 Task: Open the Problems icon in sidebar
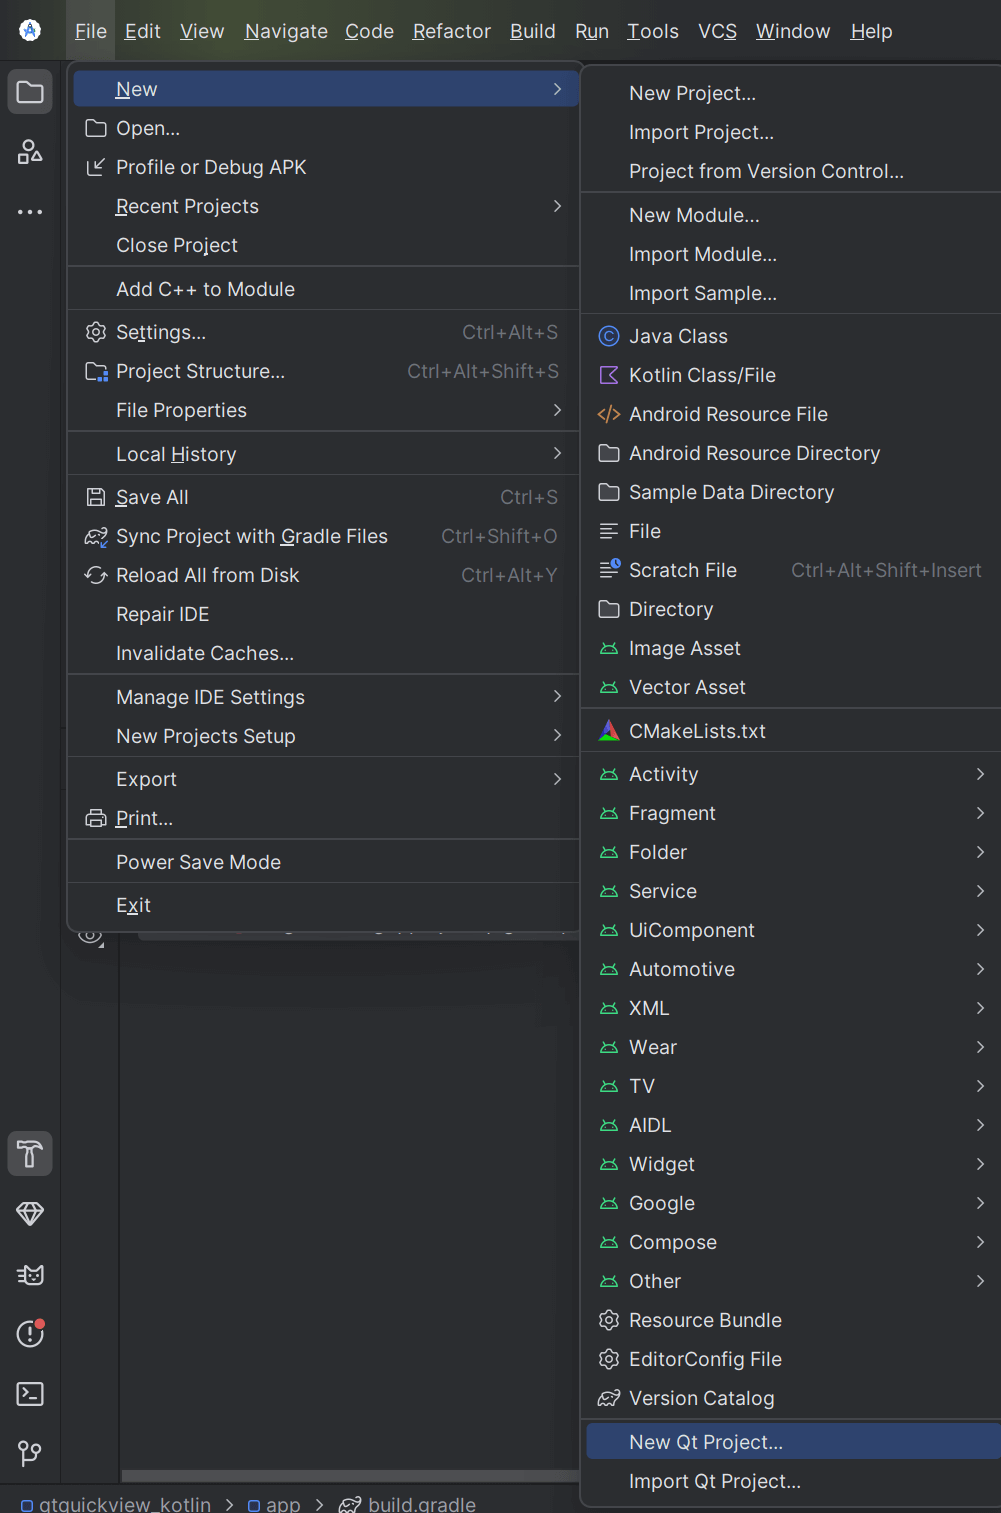(30, 1333)
